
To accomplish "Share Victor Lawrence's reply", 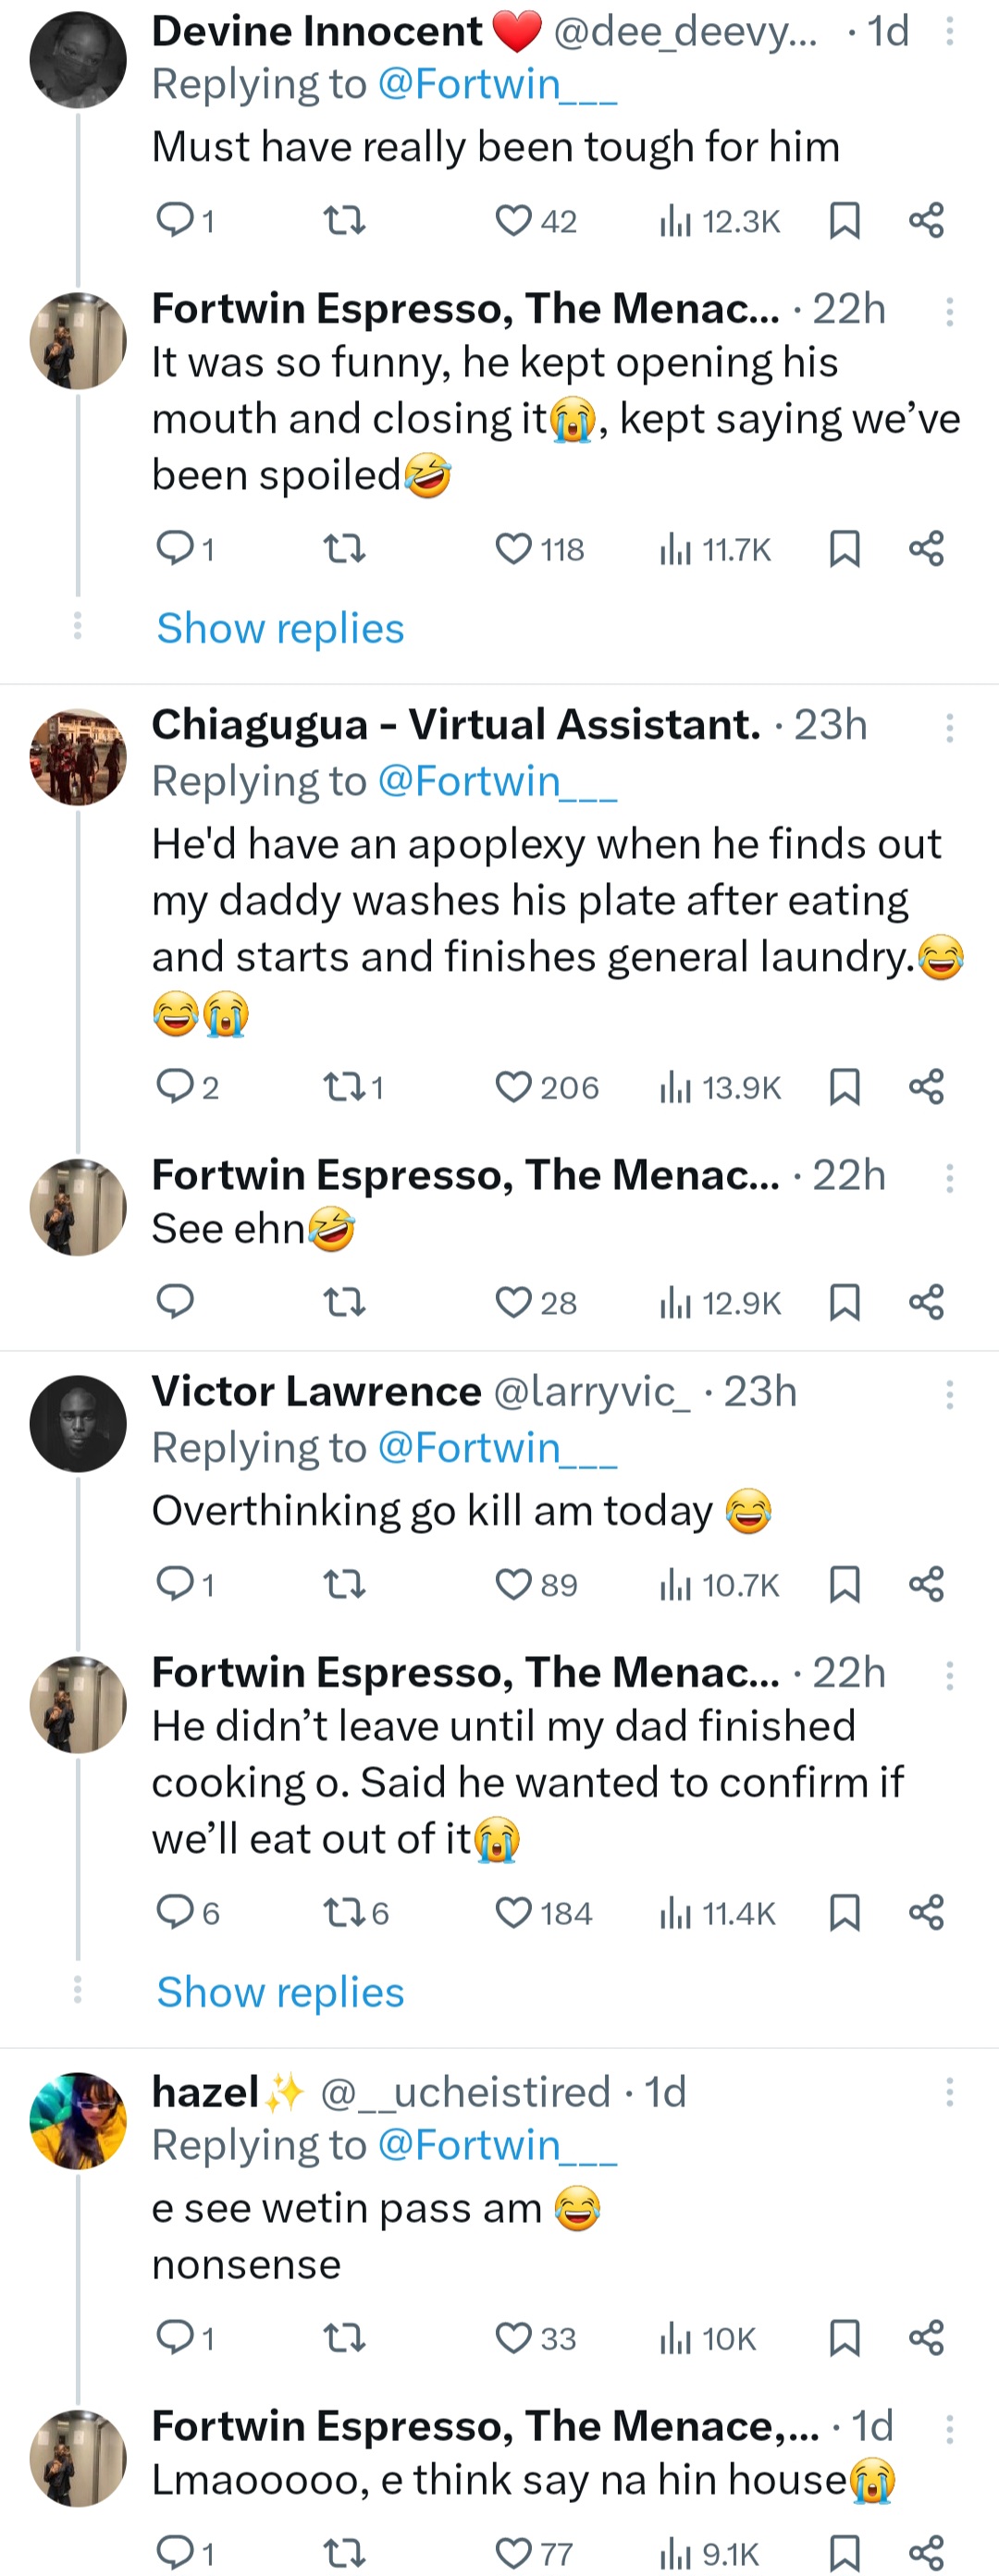I will (x=926, y=1584).
